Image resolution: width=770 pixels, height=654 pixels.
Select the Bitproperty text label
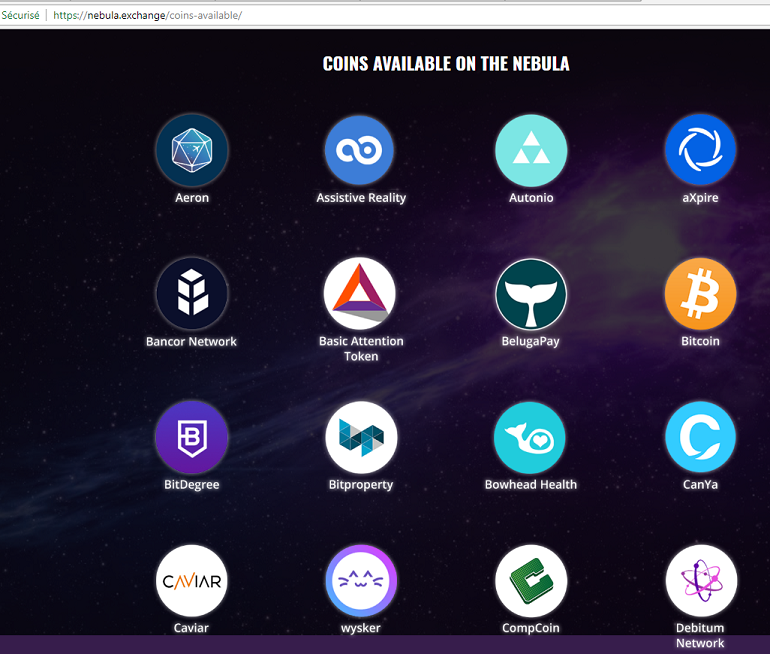click(361, 485)
